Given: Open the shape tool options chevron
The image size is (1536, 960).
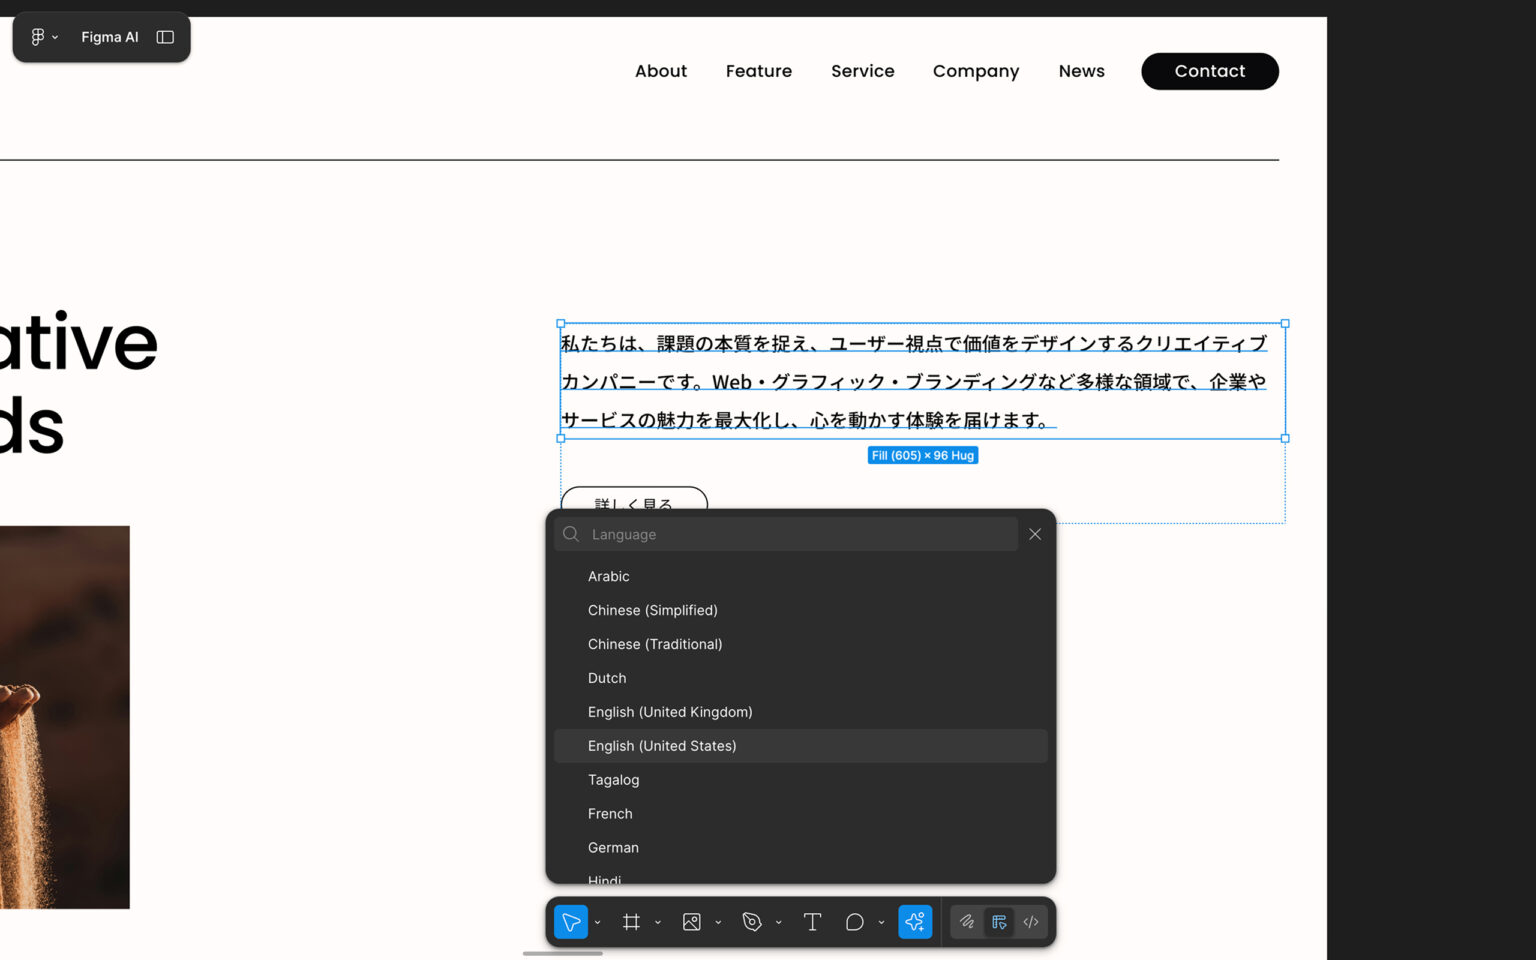Looking at the screenshot, I should (x=881, y=922).
